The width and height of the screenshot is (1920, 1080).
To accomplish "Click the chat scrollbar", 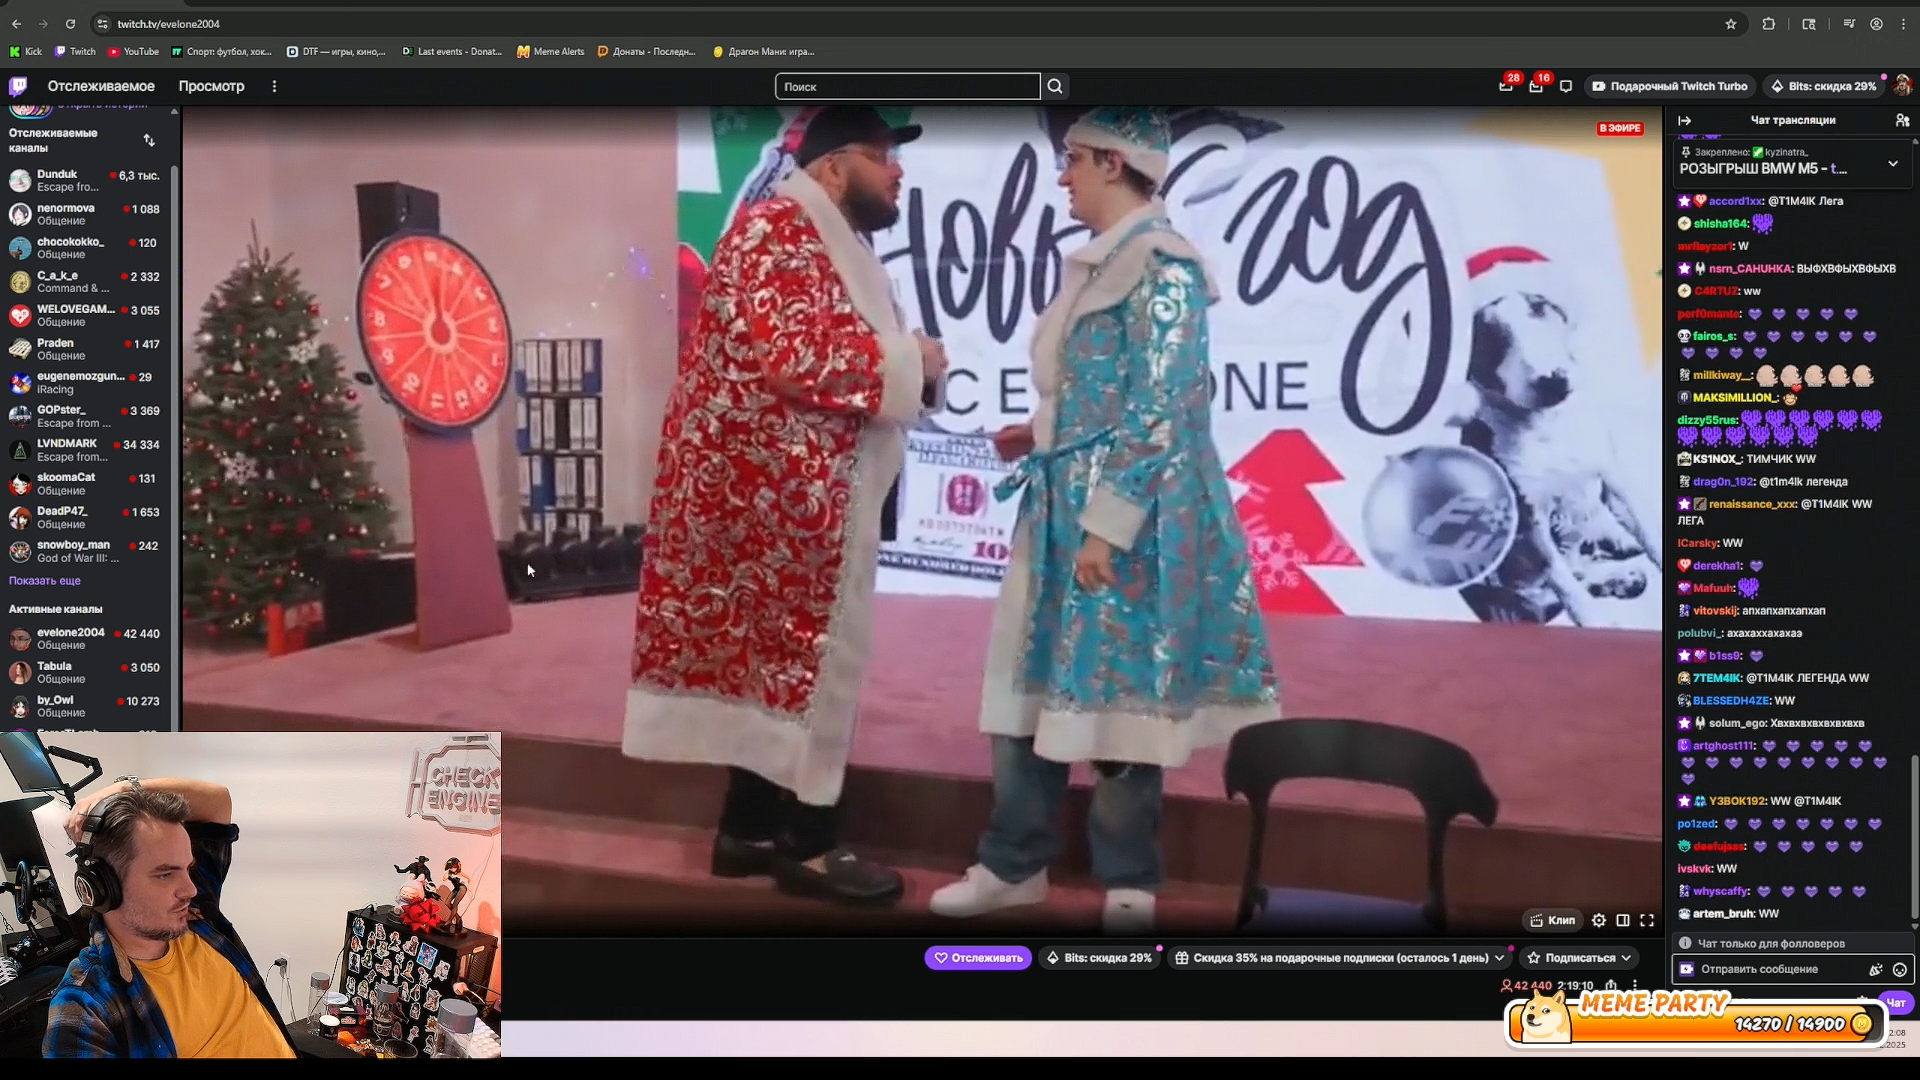I will [1914, 836].
